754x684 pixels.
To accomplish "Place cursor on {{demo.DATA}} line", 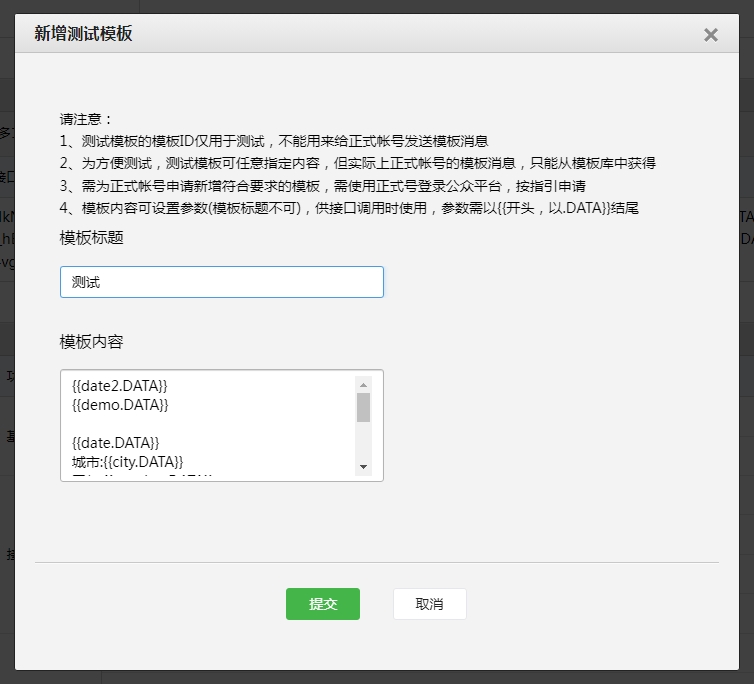I will click(x=120, y=404).
